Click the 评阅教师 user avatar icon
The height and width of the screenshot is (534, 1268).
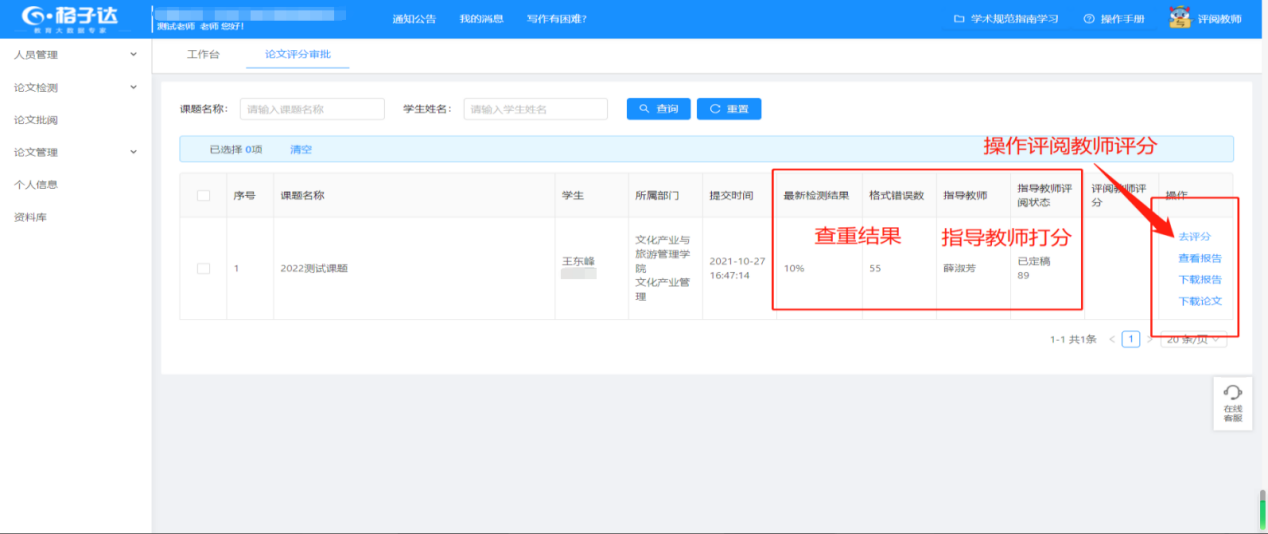coord(1180,18)
